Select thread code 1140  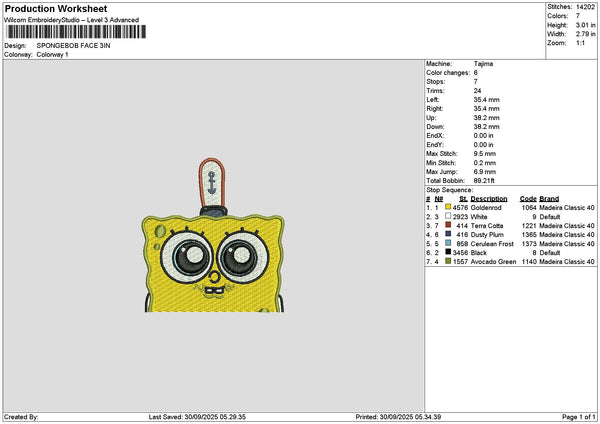529,262
